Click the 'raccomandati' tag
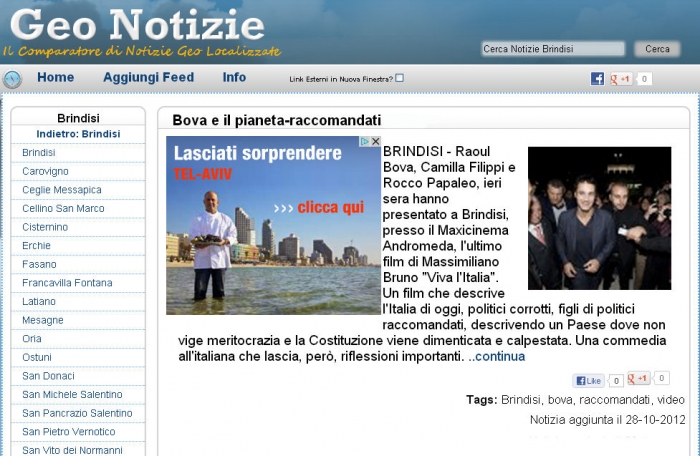This screenshot has height=456, width=700. (x=614, y=400)
